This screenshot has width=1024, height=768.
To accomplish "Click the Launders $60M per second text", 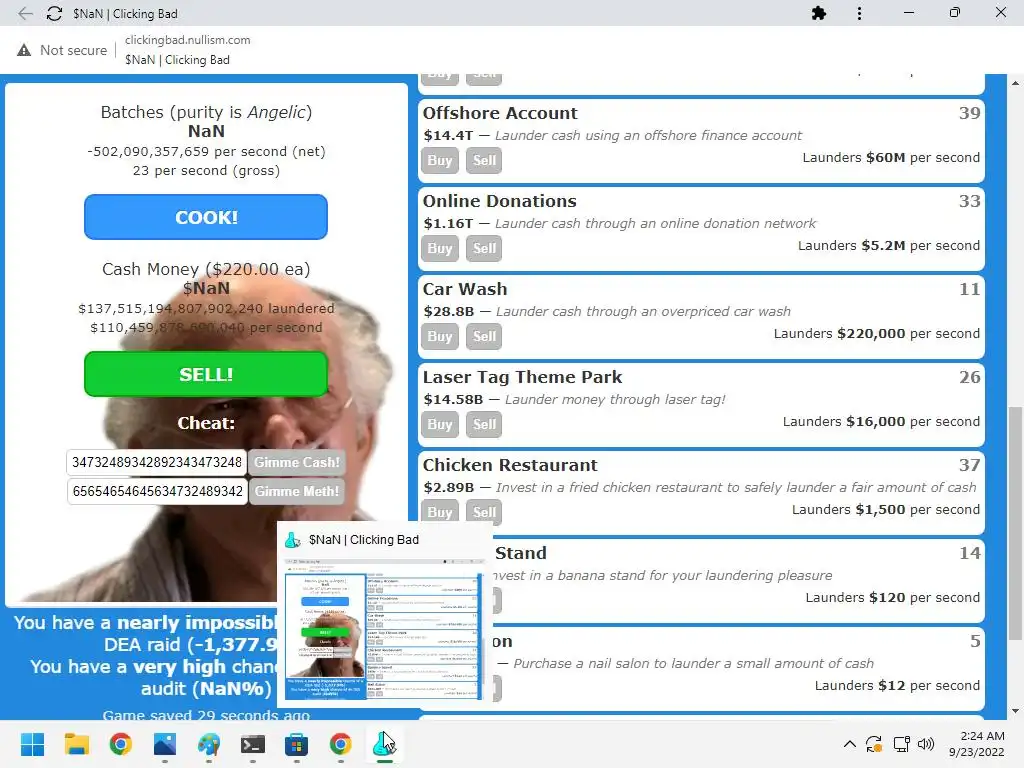I will (x=891, y=157).
